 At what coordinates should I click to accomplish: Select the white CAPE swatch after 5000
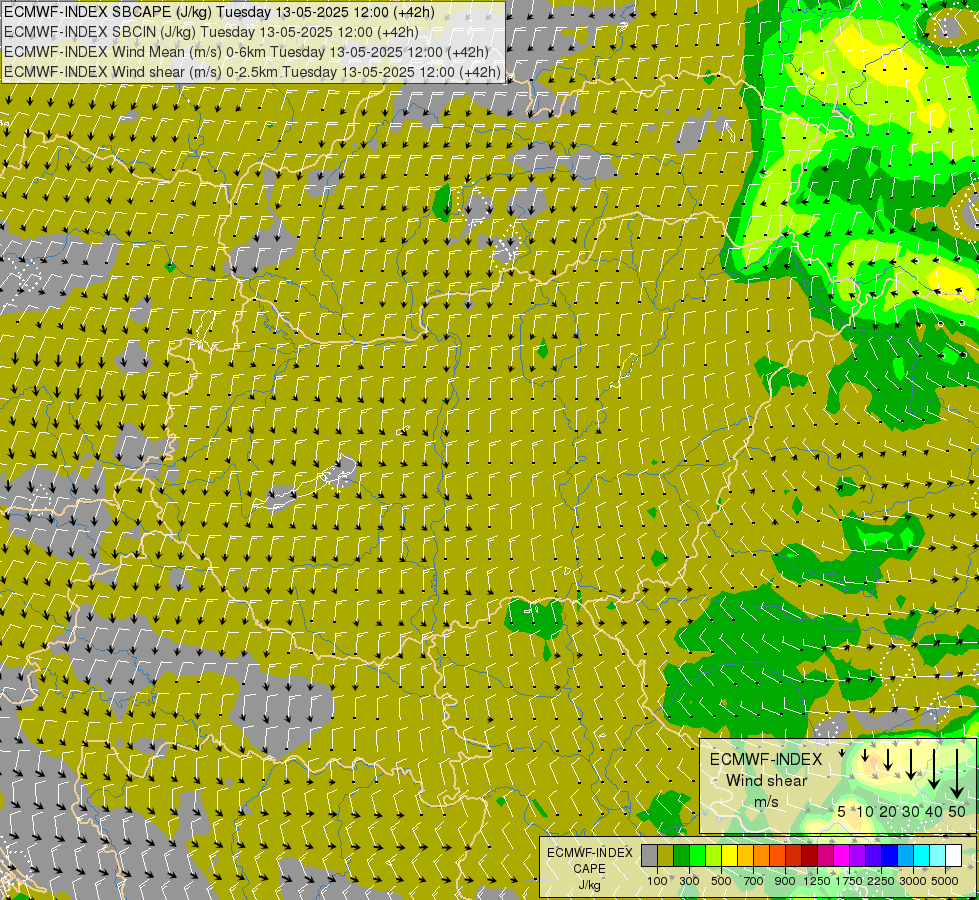click(x=953, y=855)
